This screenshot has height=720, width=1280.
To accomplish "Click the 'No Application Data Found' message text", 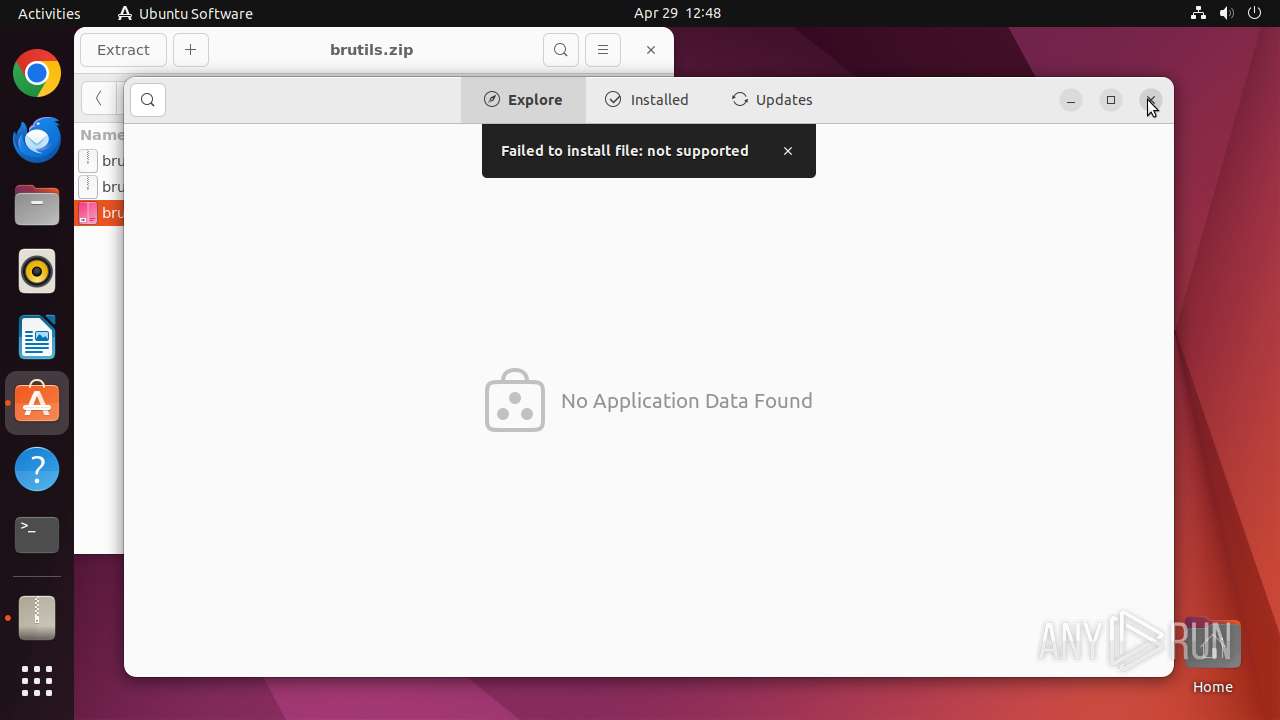I will pos(687,401).
